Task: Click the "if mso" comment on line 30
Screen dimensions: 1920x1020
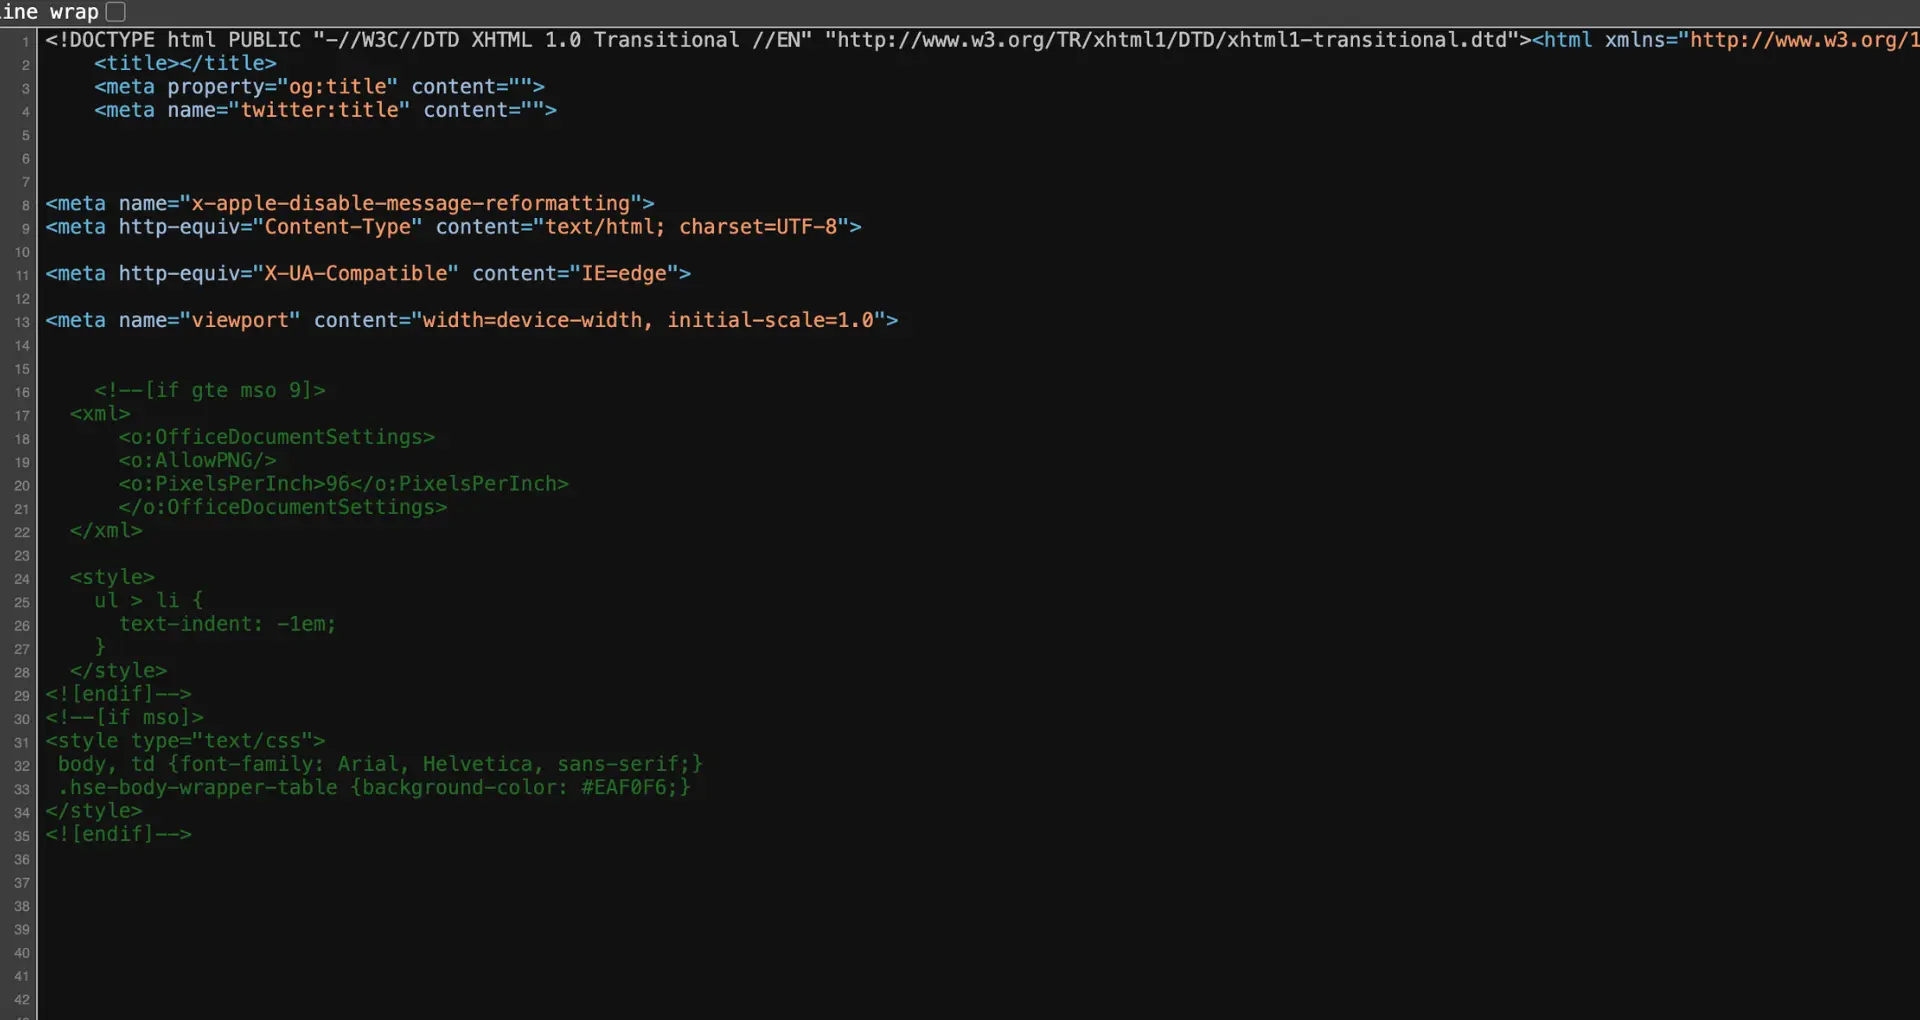Action: click(x=124, y=718)
